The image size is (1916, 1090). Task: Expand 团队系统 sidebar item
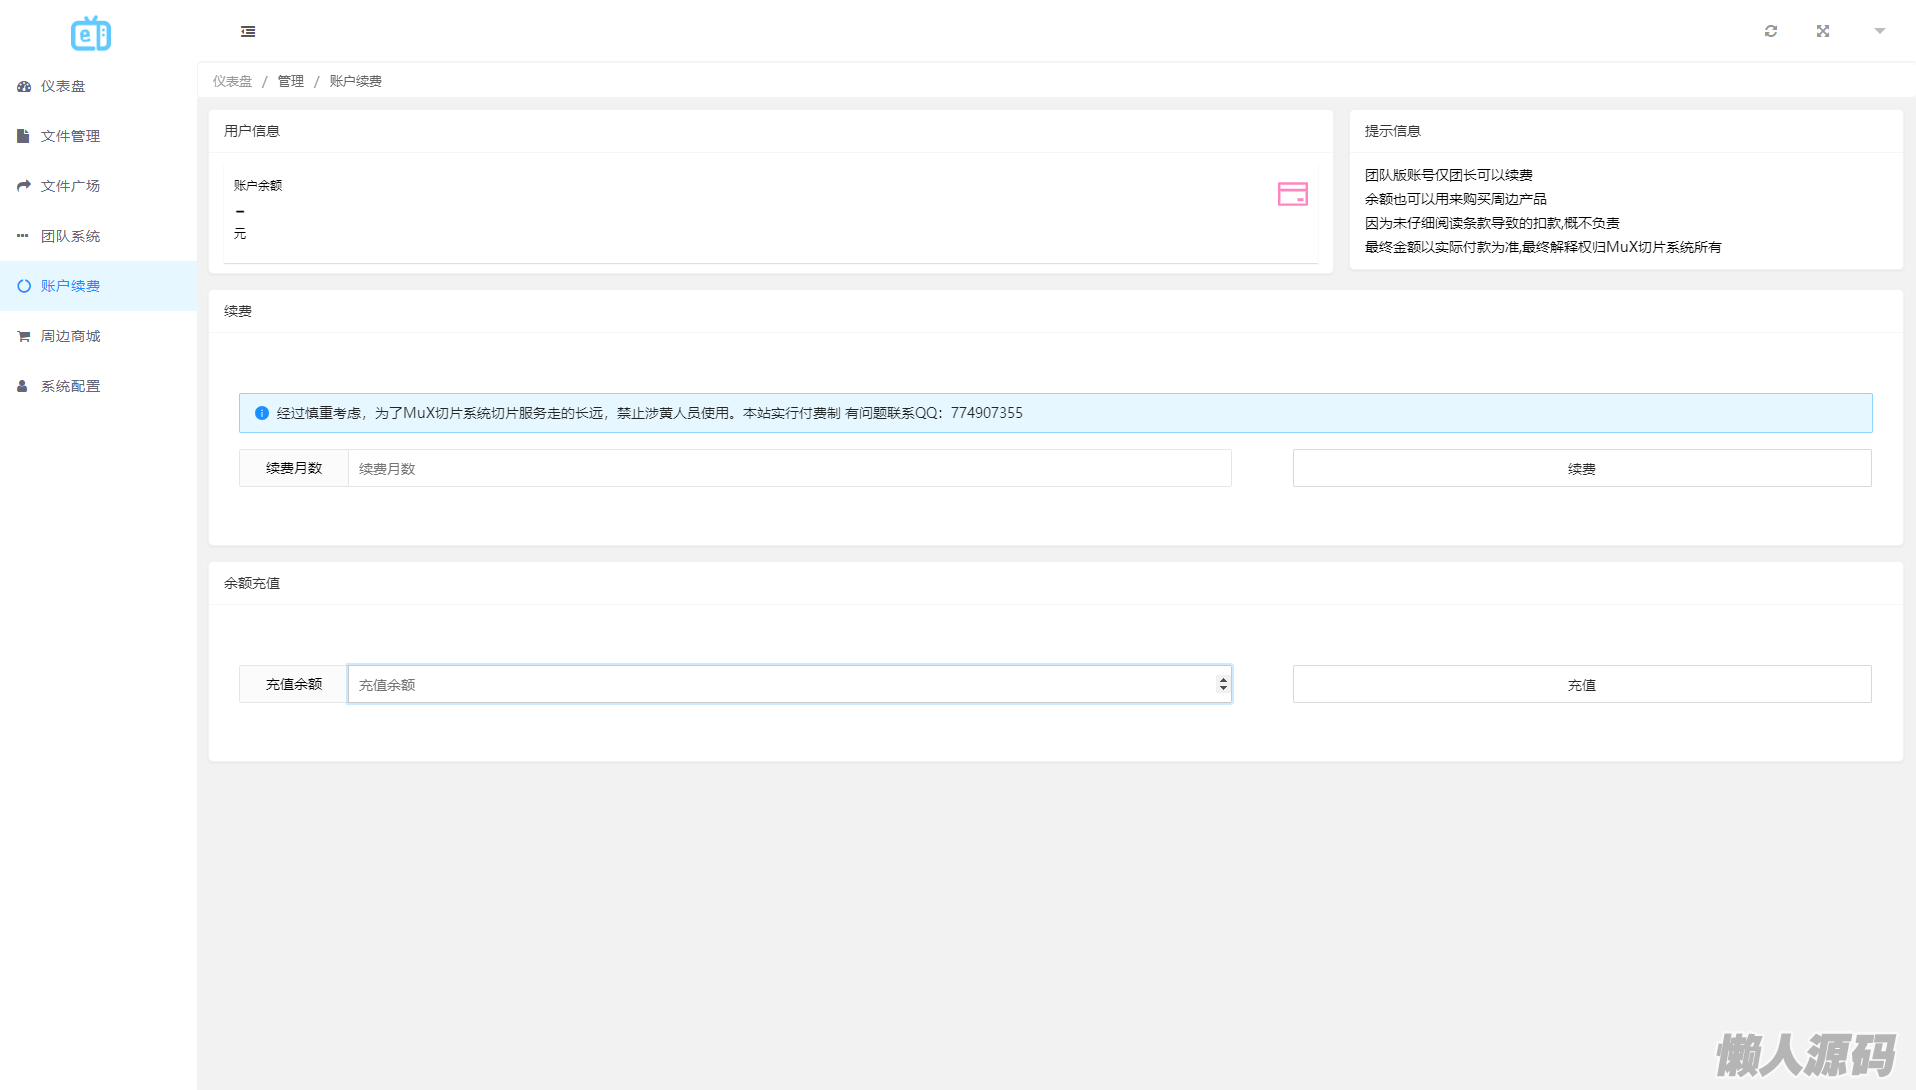click(x=70, y=237)
